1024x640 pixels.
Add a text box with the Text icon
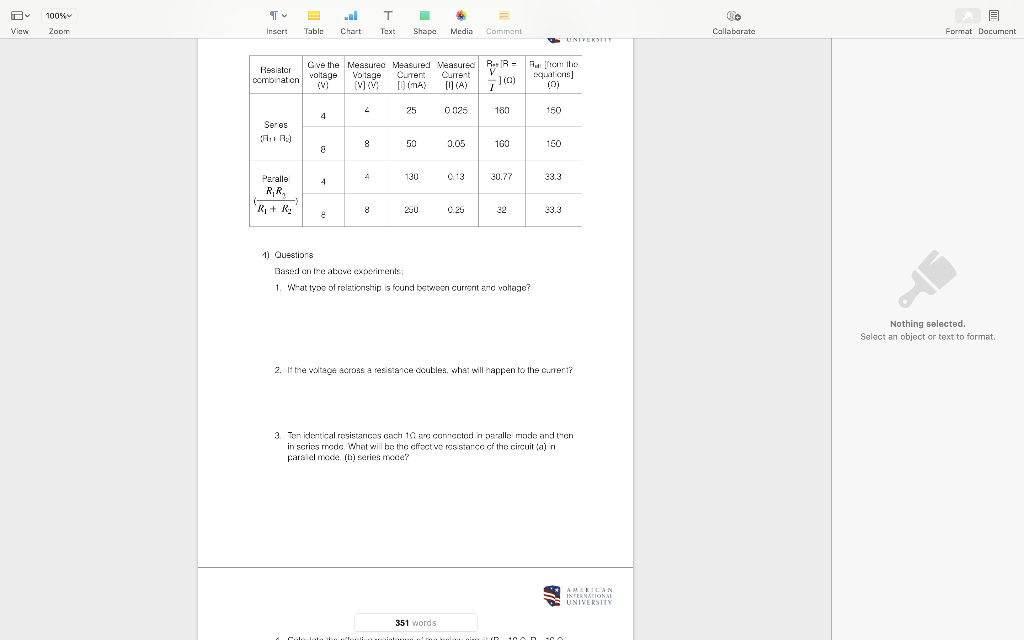click(x=387, y=16)
